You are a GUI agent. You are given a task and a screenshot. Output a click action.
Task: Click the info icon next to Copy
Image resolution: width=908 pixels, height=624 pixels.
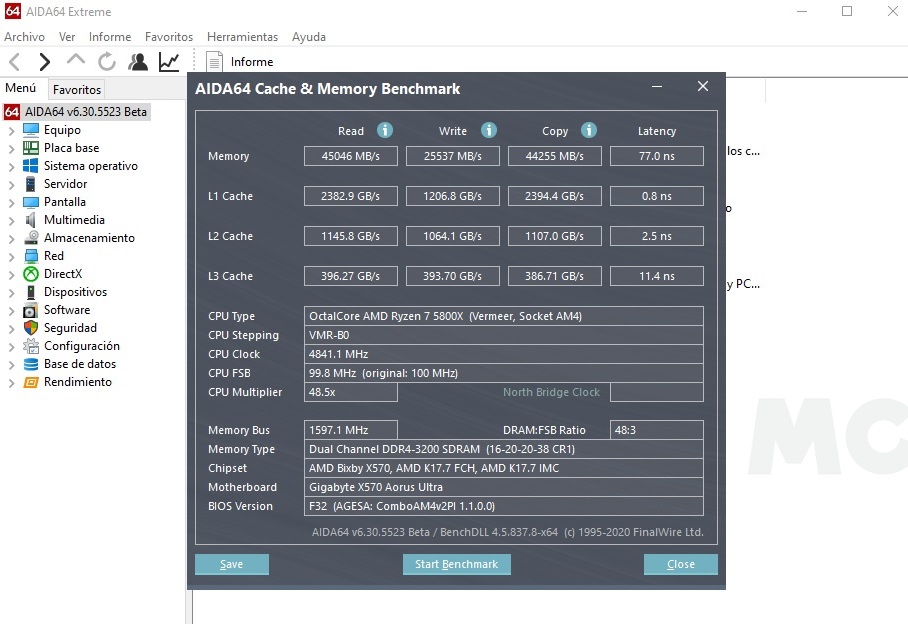pyautogui.click(x=589, y=131)
